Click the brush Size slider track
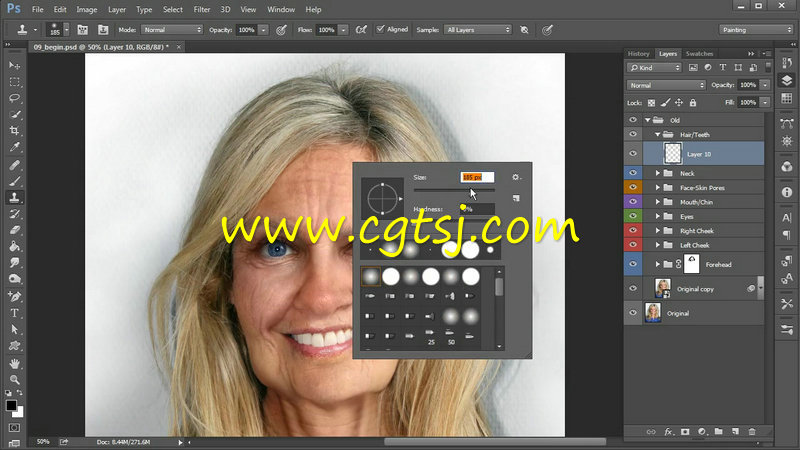 click(x=454, y=190)
